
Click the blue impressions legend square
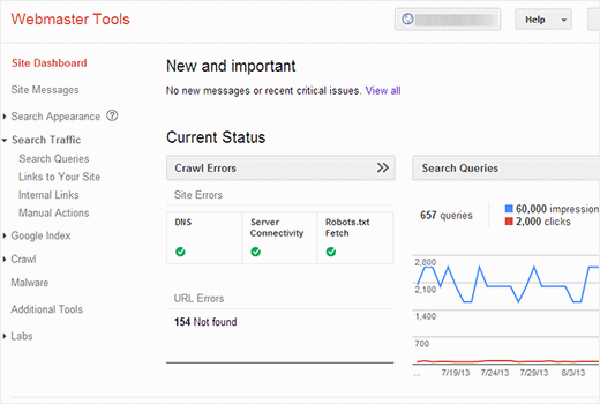508,209
